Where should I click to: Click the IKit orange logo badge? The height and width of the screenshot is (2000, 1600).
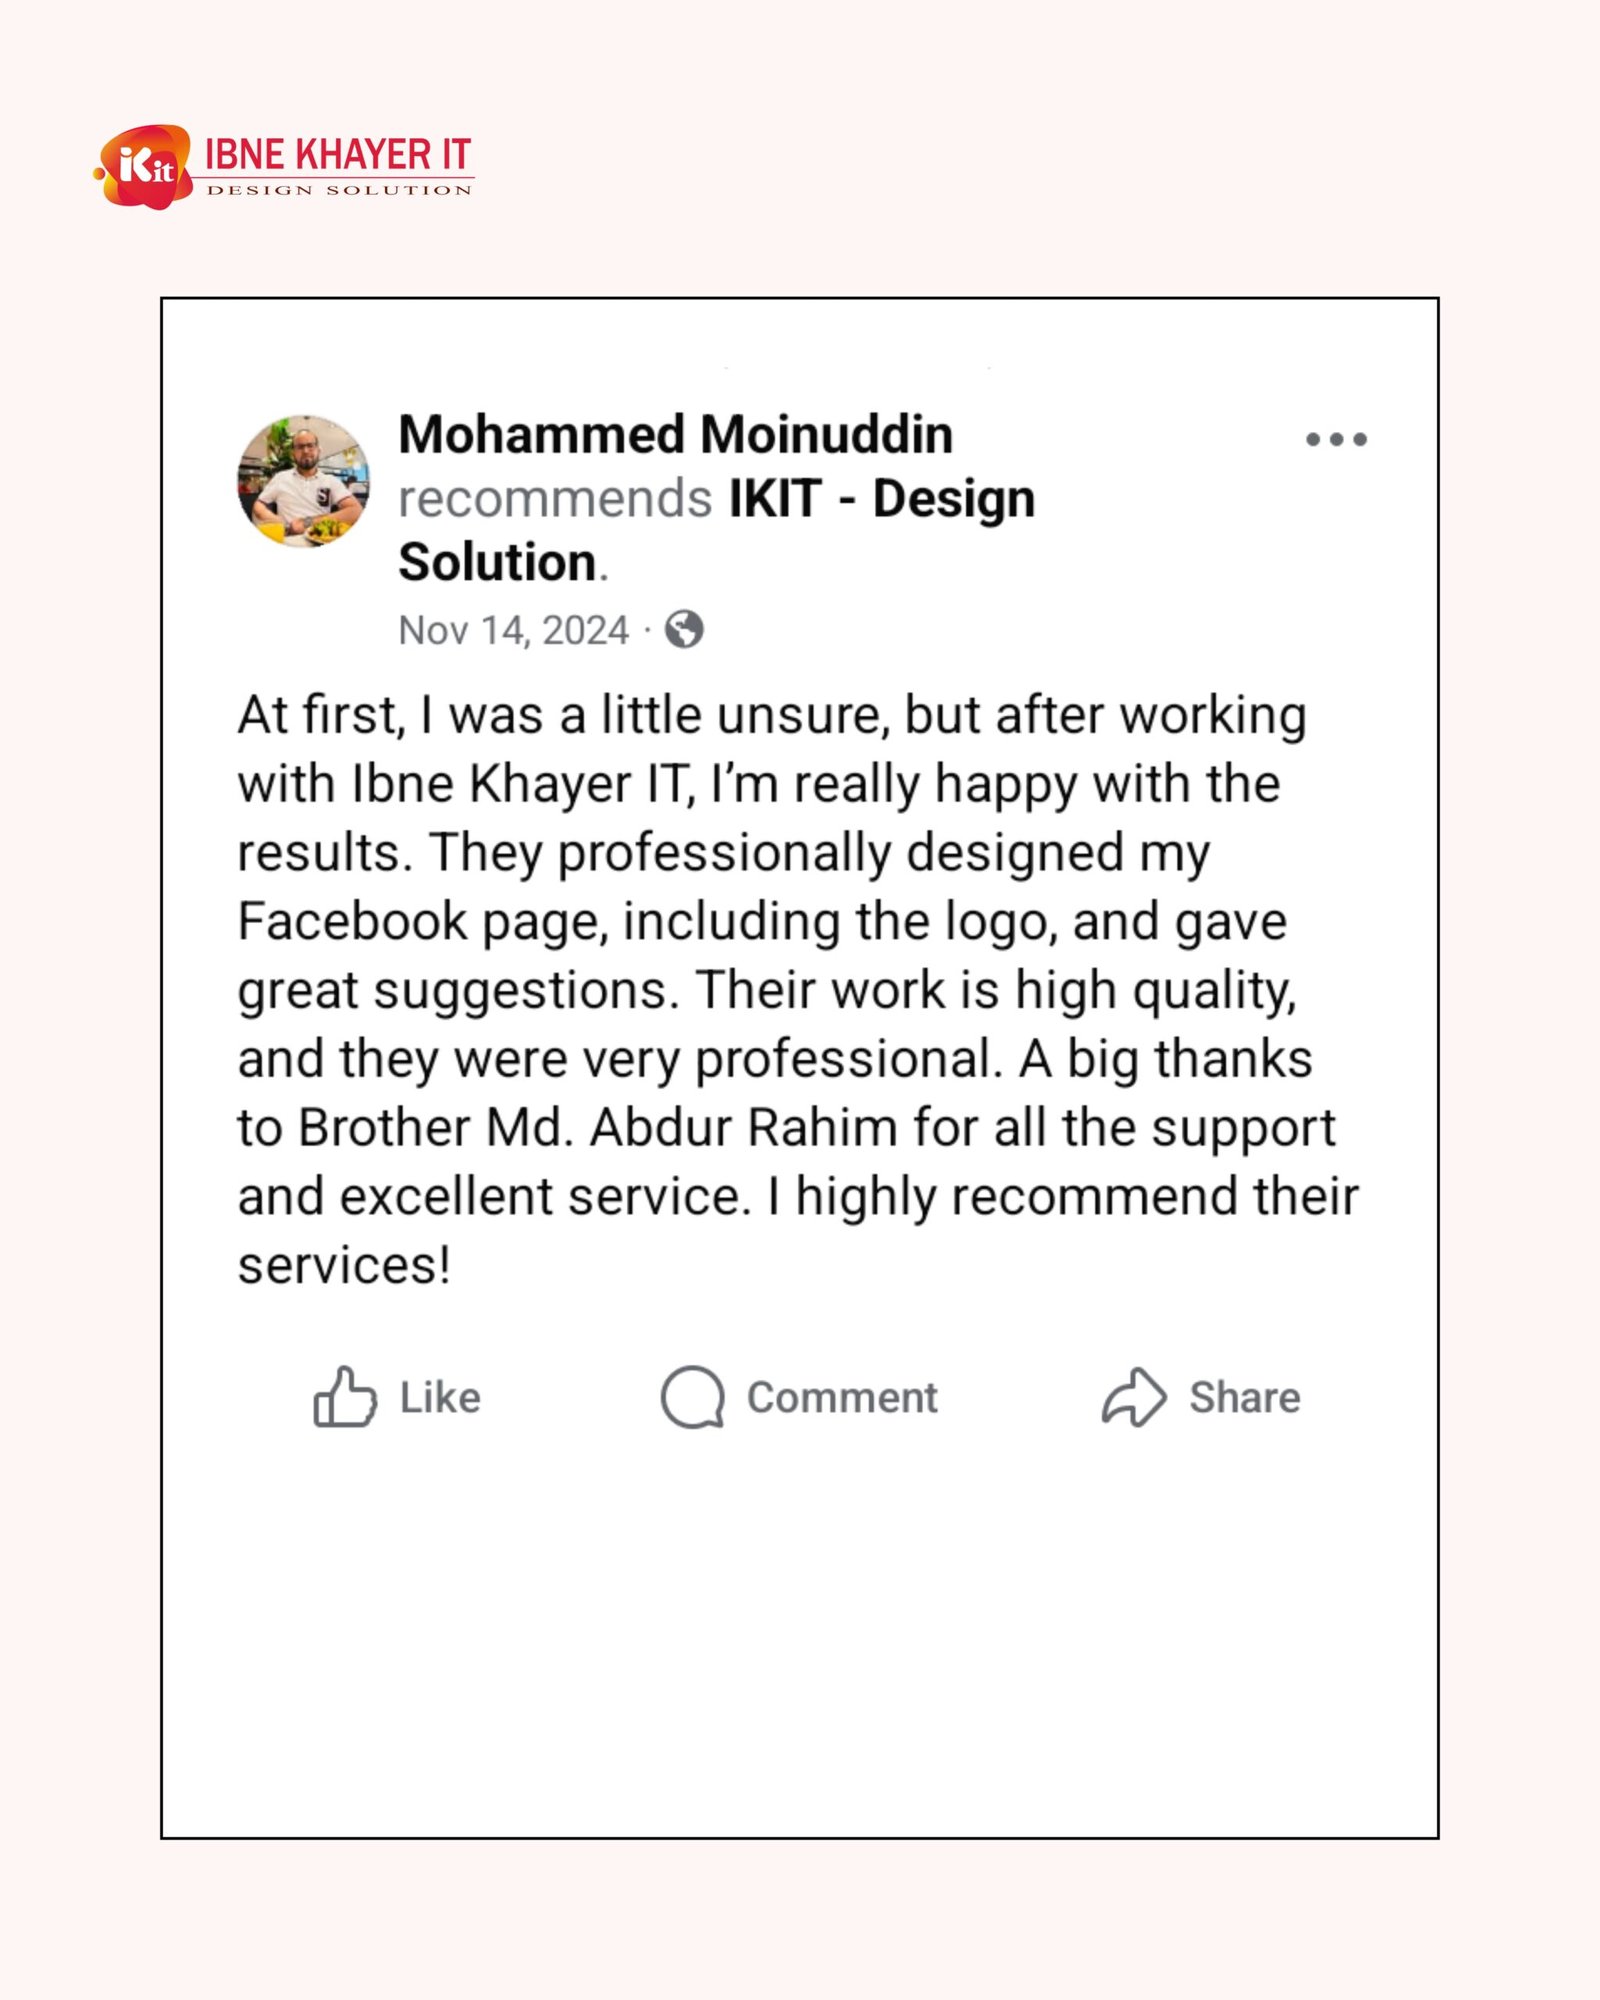145,167
